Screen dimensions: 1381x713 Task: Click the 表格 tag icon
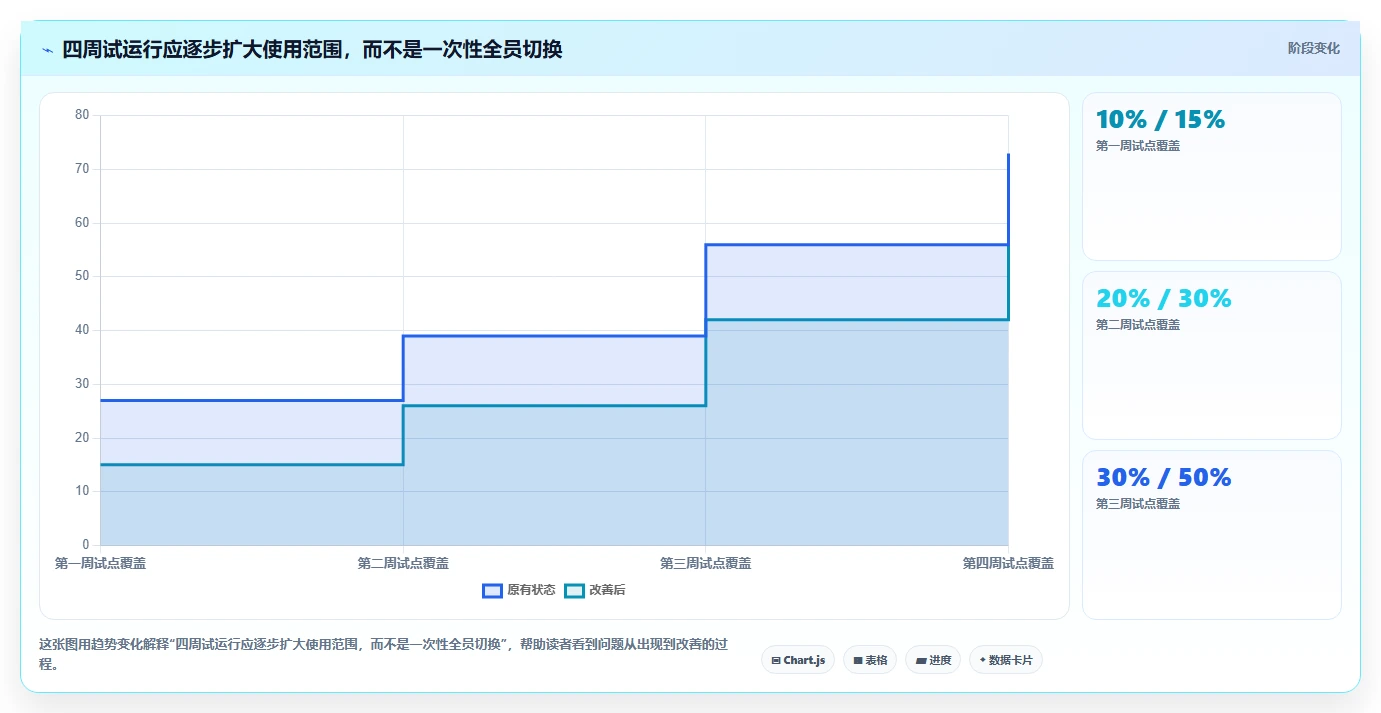(858, 661)
